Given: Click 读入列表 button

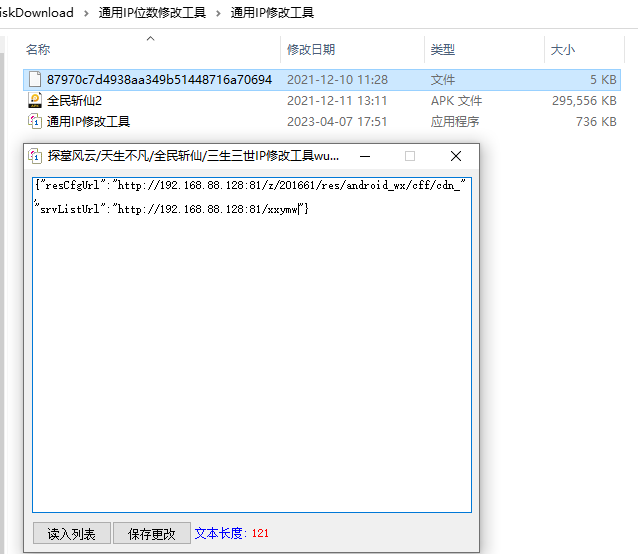Looking at the screenshot, I should pyautogui.click(x=72, y=533).
